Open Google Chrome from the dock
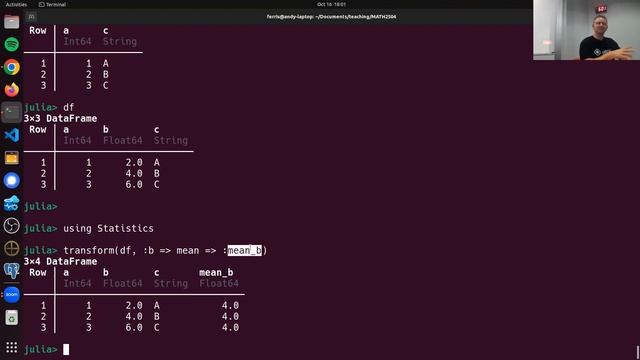This screenshot has height=360, width=640. 11,67
